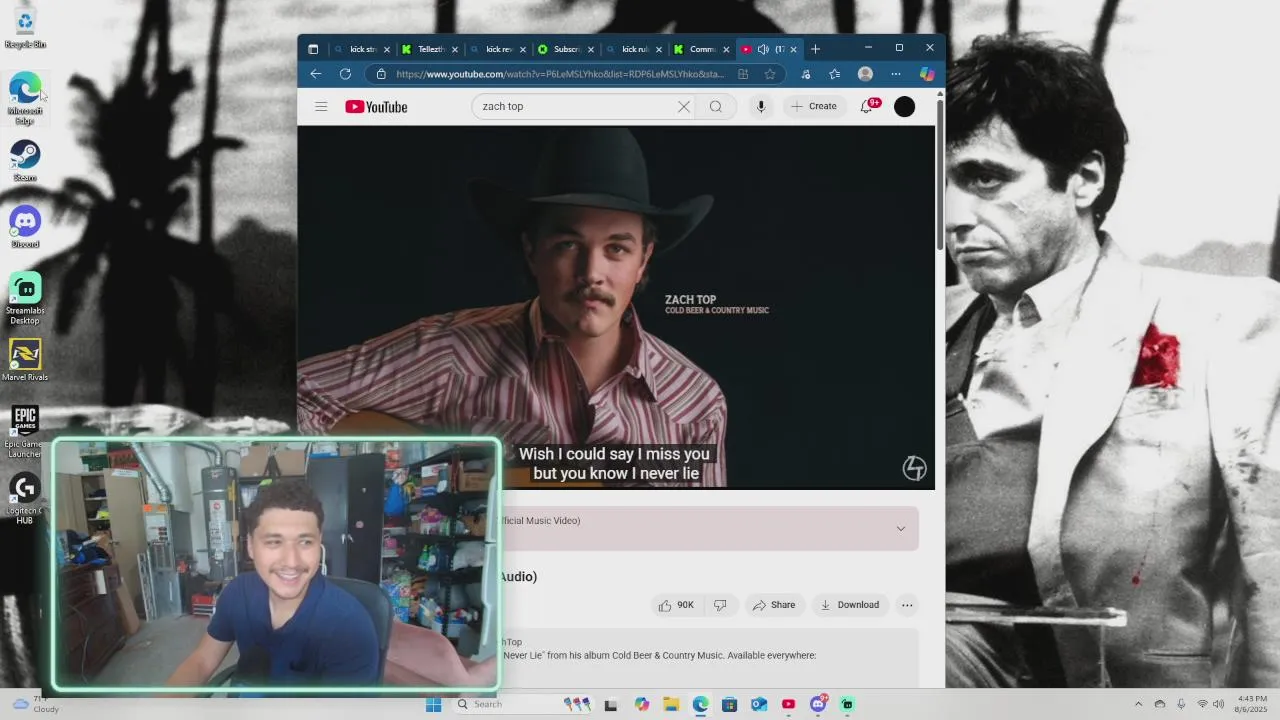
Task: Switch to the 'Tellezth' Kick tab
Action: click(x=430, y=49)
